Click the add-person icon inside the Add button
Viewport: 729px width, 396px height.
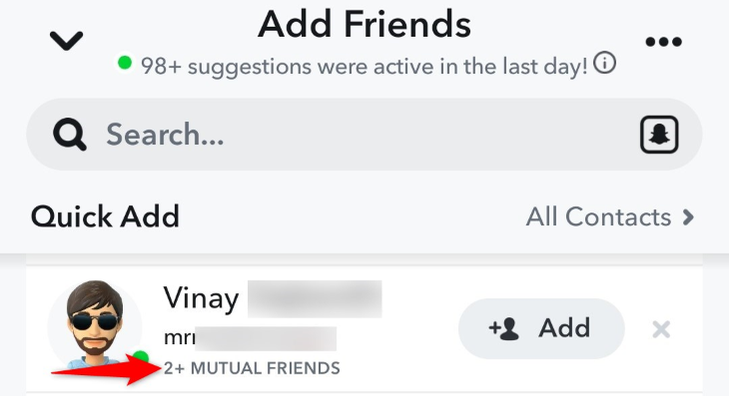click(x=504, y=328)
